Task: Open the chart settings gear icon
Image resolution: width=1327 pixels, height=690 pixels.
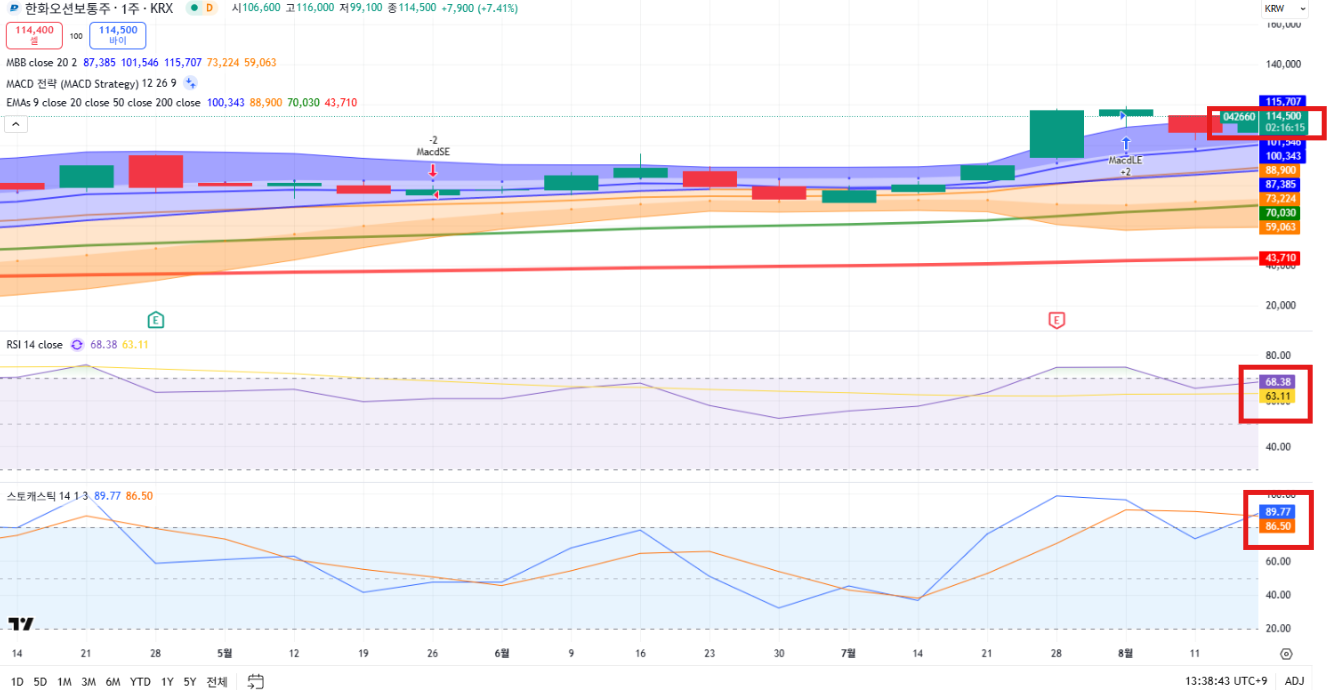Action: click(x=1286, y=654)
